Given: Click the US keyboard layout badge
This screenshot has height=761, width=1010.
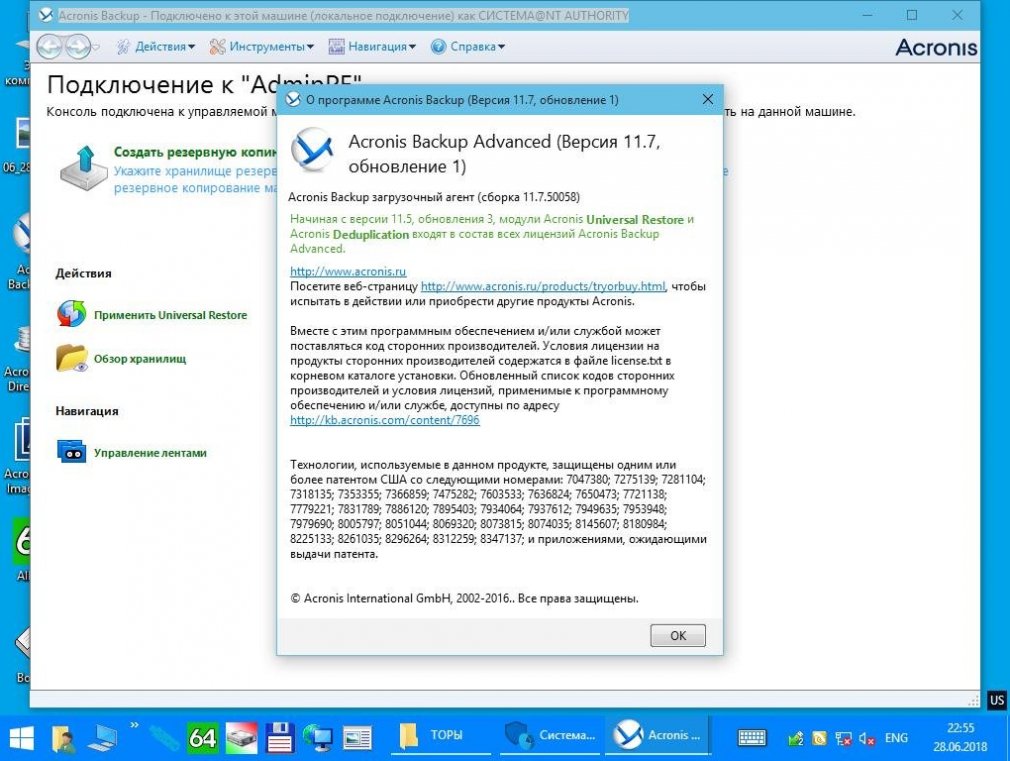Looking at the screenshot, I should tap(997, 700).
